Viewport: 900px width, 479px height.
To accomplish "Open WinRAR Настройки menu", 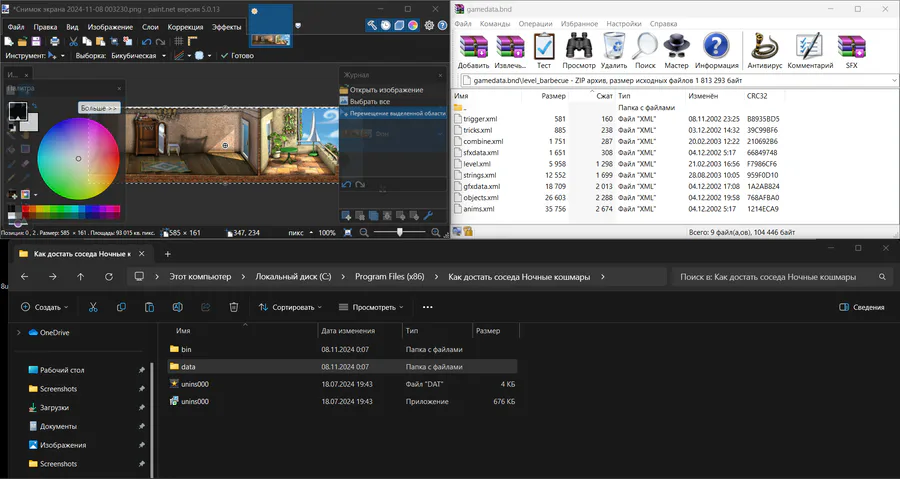I will (x=624, y=24).
